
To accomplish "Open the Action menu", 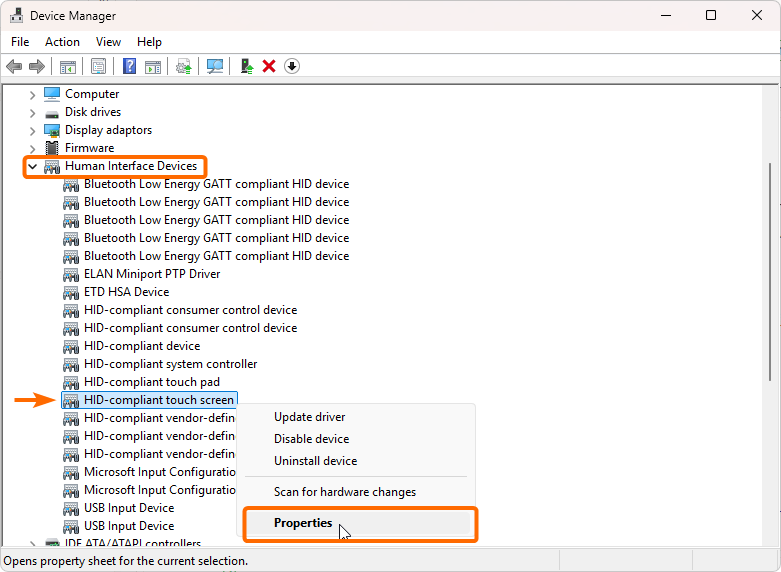I will click(x=62, y=42).
